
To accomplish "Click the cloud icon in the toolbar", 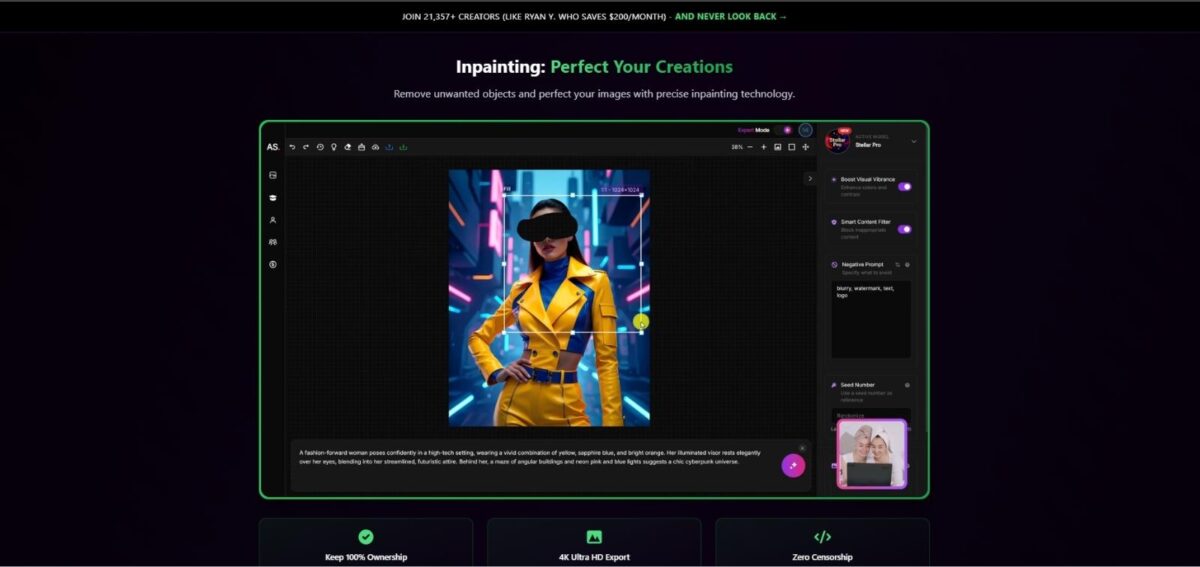I will tap(375, 147).
